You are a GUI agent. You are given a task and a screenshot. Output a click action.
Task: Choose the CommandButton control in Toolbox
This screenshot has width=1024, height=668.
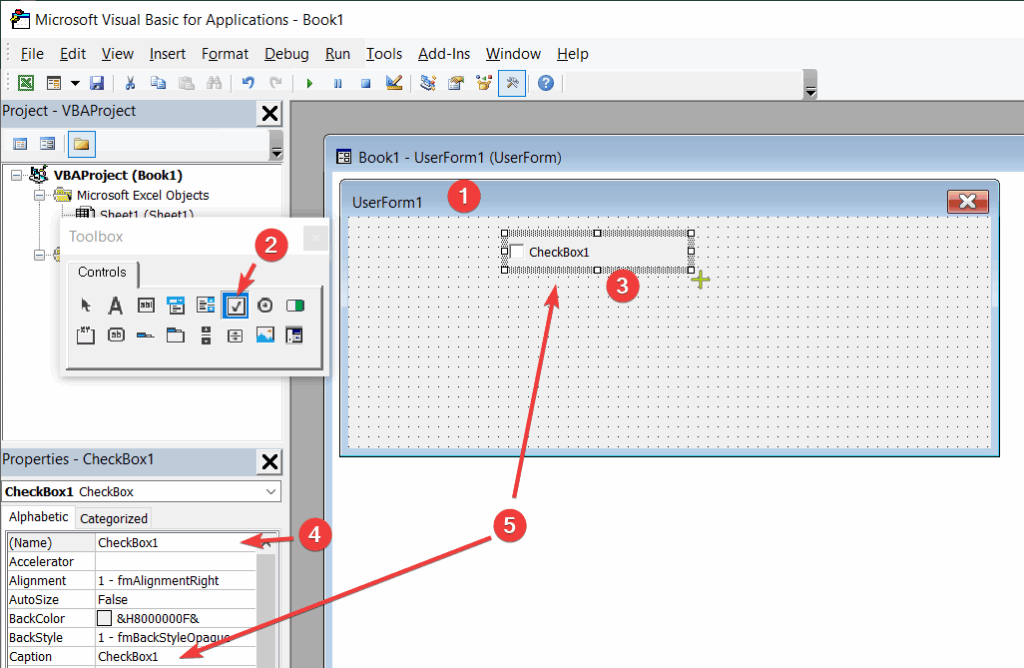coord(116,335)
